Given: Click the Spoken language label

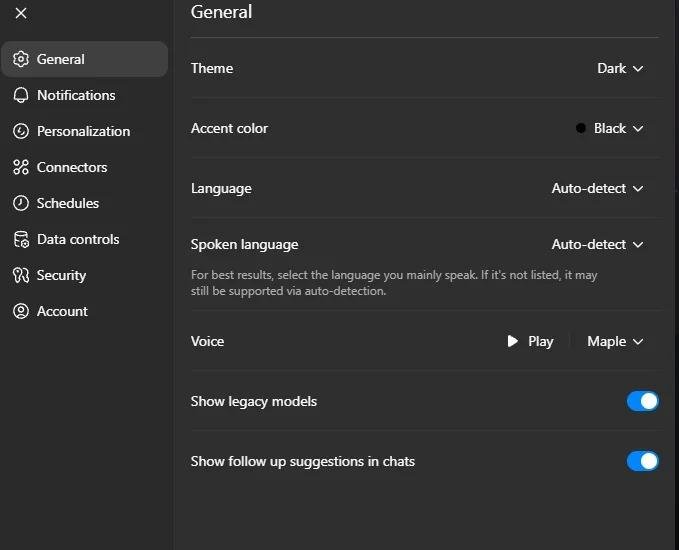Looking at the screenshot, I should (245, 245).
